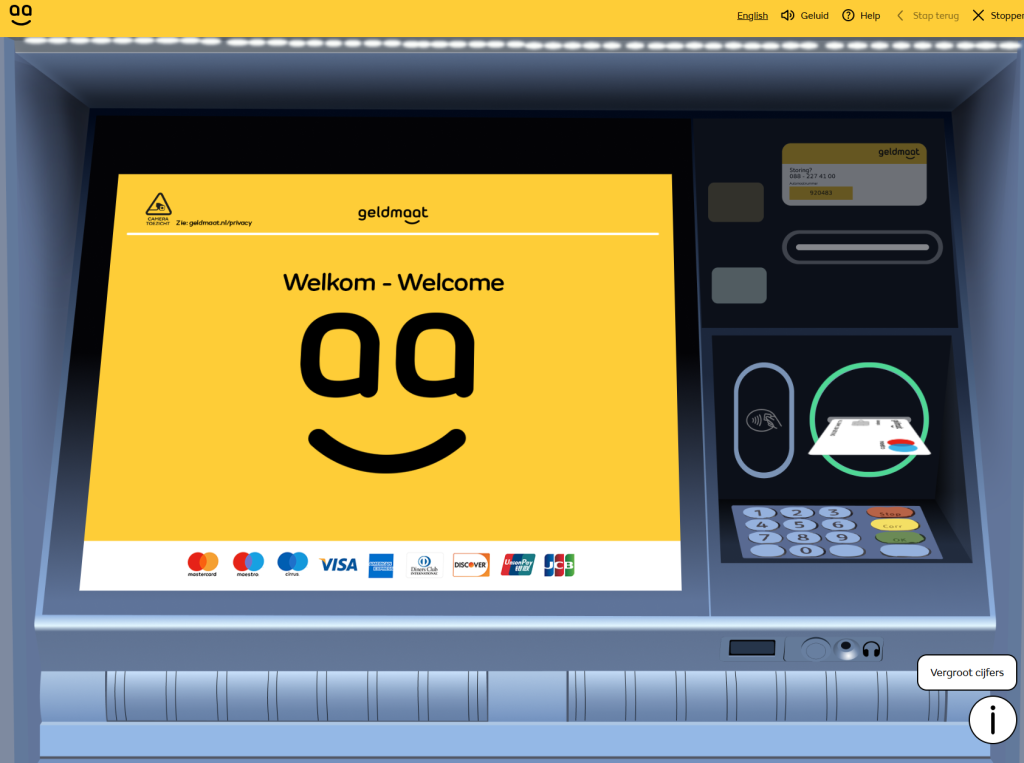This screenshot has width=1024, height=763.
Task: Tap the contactless card reader symbol
Action: (764, 420)
